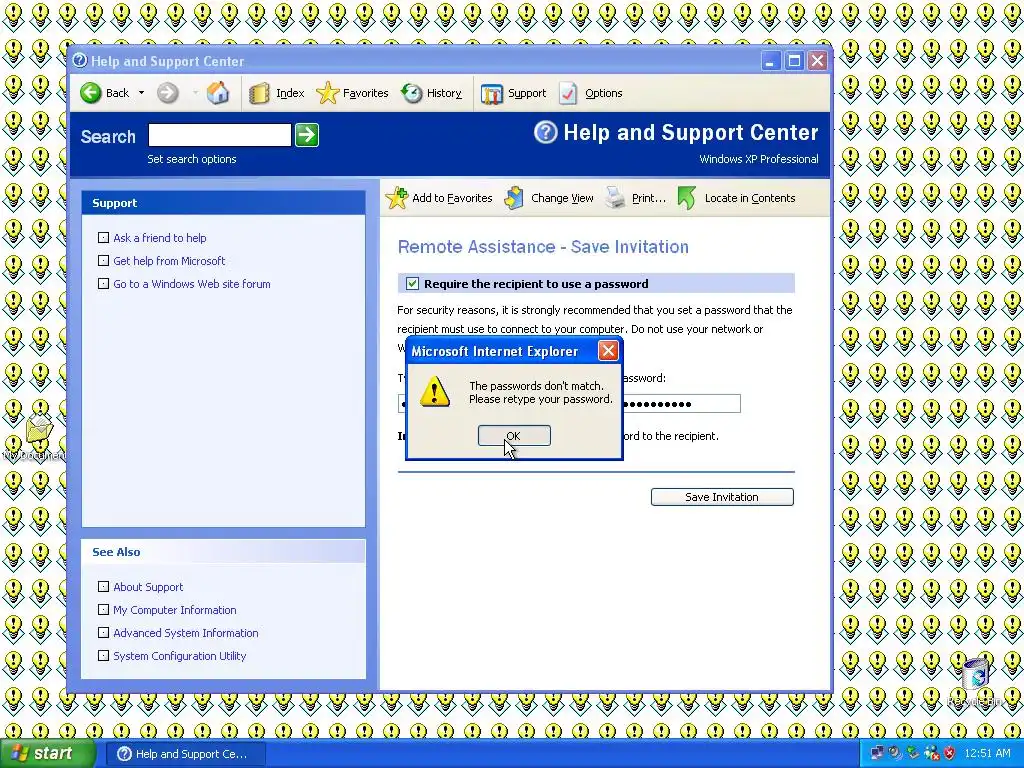Click the taskbar clock 12:51 AM
This screenshot has height=768, width=1024.
pos(987,753)
